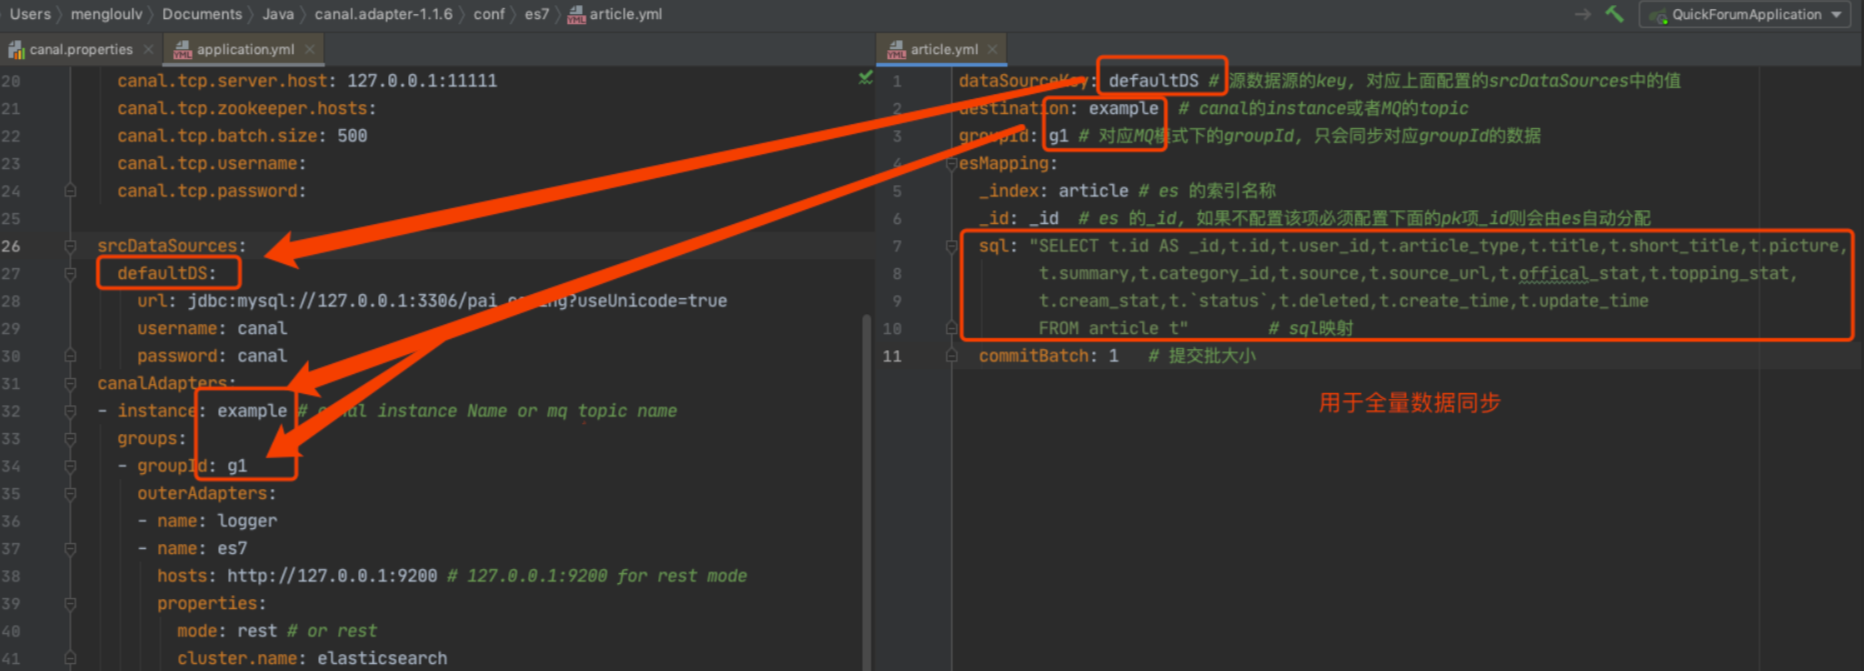Image resolution: width=1864 pixels, height=671 pixels.
Task: Collapse the groupId g1 fold marker on line 34
Action: [70, 466]
